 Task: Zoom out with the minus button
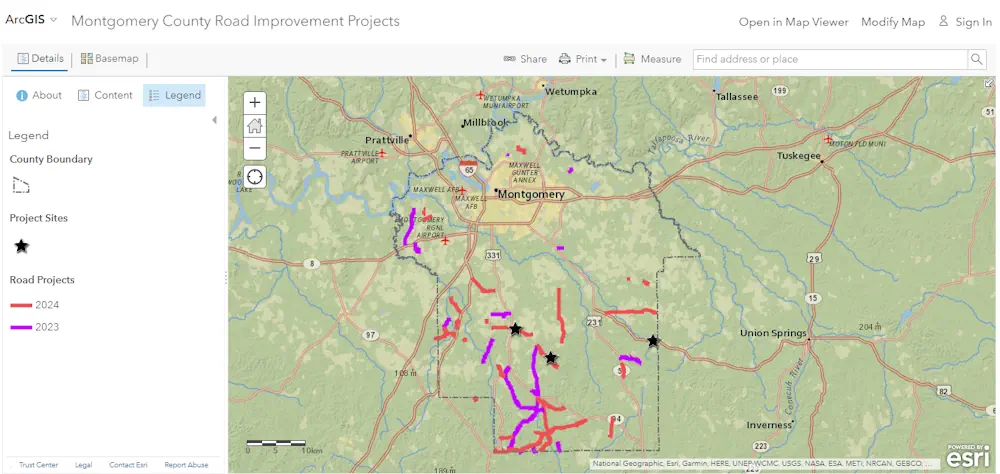click(x=255, y=149)
